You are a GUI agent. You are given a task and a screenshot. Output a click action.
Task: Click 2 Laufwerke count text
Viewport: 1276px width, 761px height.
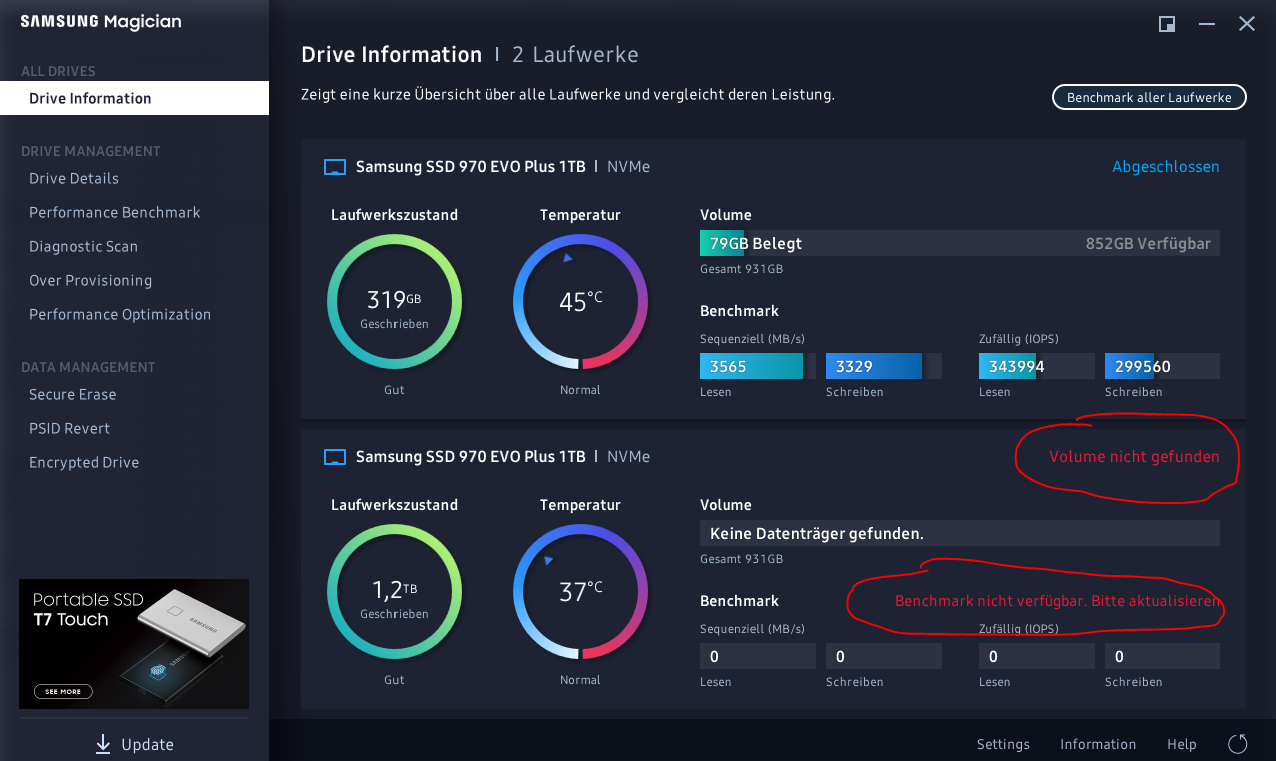click(575, 54)
